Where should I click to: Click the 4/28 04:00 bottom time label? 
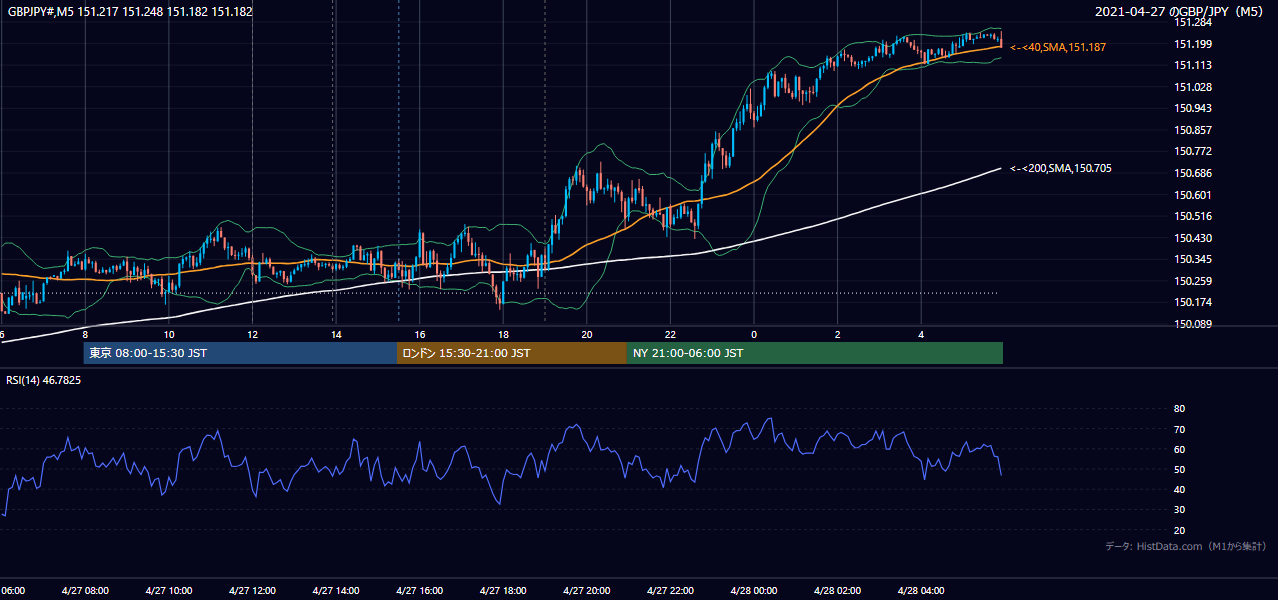pyautogui.click(x=920, y=590)
